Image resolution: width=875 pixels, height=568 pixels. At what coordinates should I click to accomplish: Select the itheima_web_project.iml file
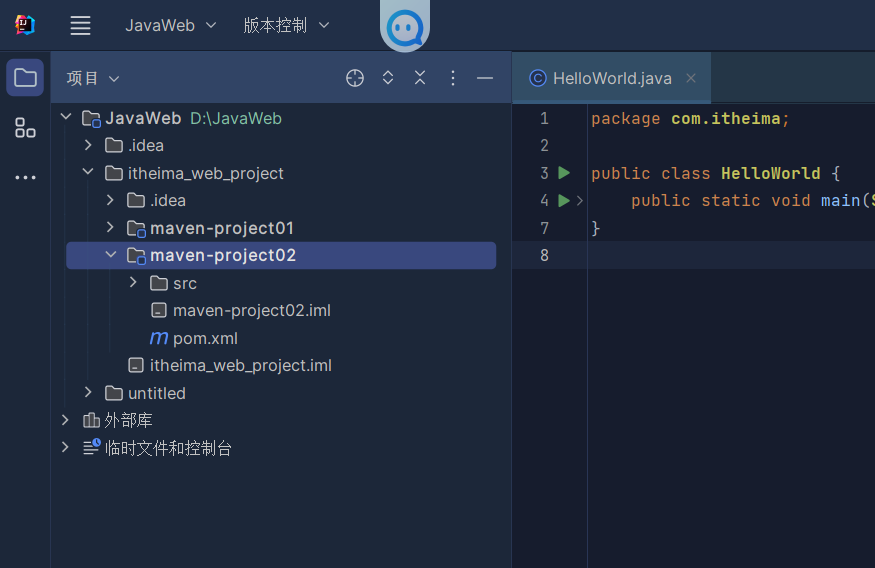281,365
